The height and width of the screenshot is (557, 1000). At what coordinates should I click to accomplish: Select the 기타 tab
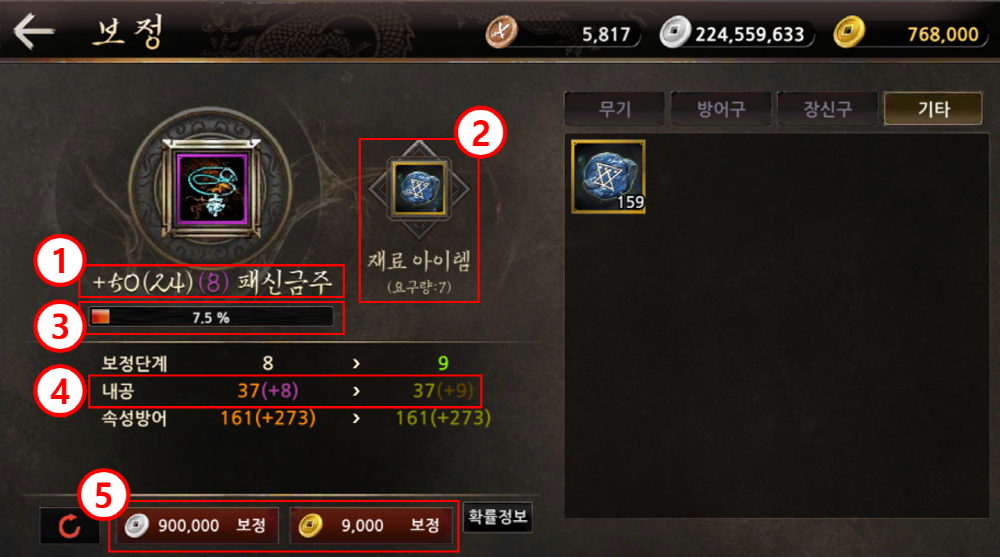click(x=933, y=109)
